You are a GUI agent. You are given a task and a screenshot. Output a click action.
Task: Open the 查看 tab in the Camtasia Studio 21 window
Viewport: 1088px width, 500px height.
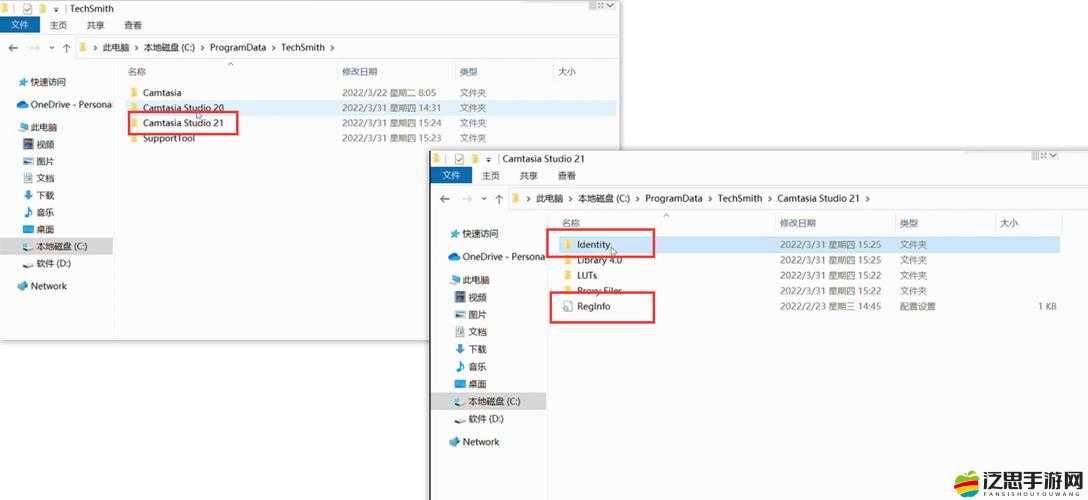coord(566,175)
